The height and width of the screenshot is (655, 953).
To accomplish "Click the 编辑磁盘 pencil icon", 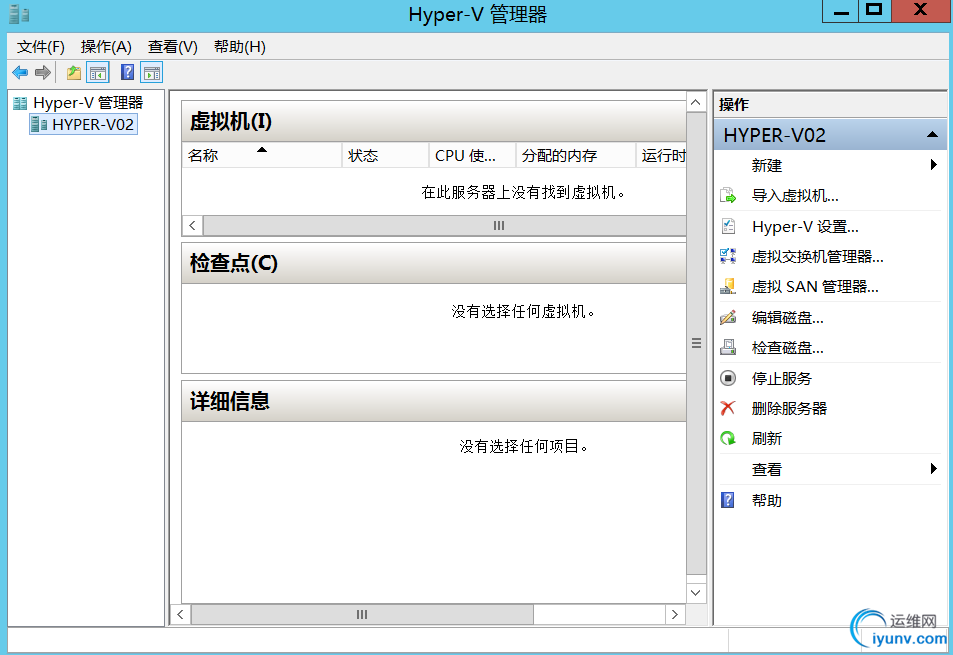I will [728, 317].
